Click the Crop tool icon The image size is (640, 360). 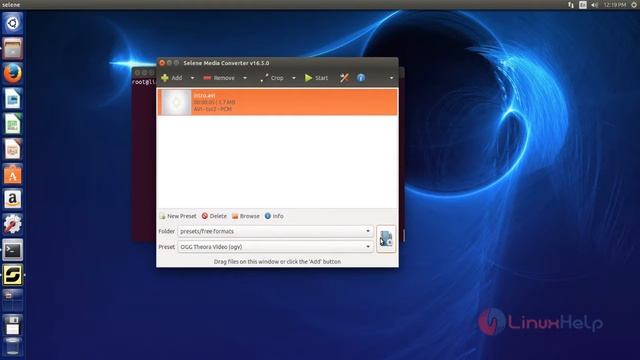click(264, 78)
